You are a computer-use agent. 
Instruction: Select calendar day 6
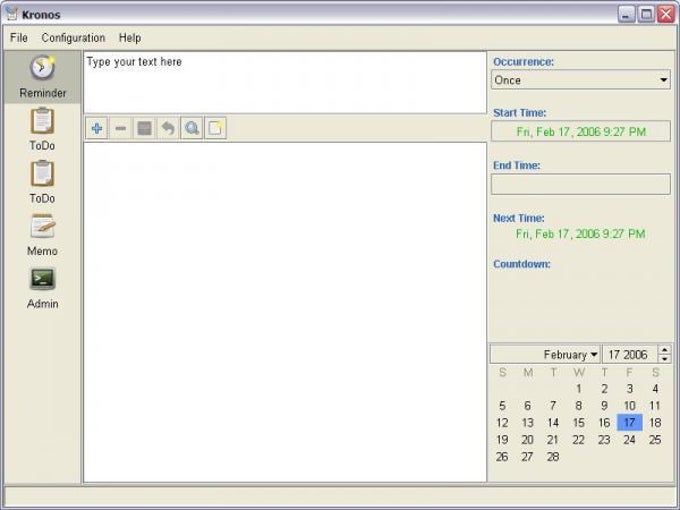click(527, 405)
